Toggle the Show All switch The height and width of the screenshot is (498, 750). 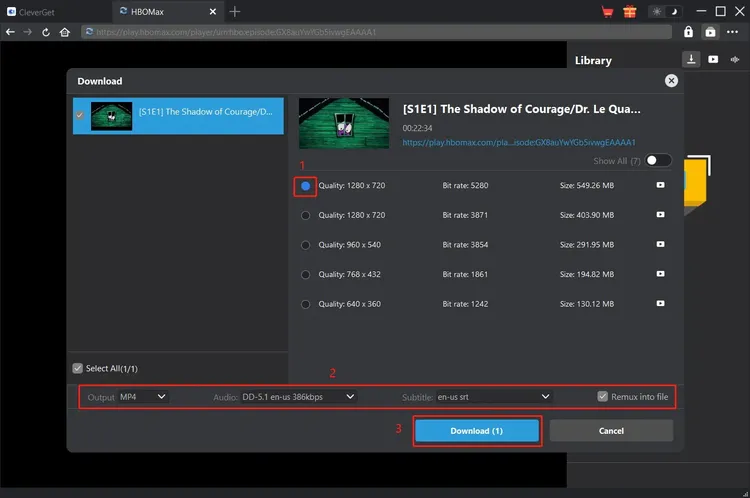point(658,160)
